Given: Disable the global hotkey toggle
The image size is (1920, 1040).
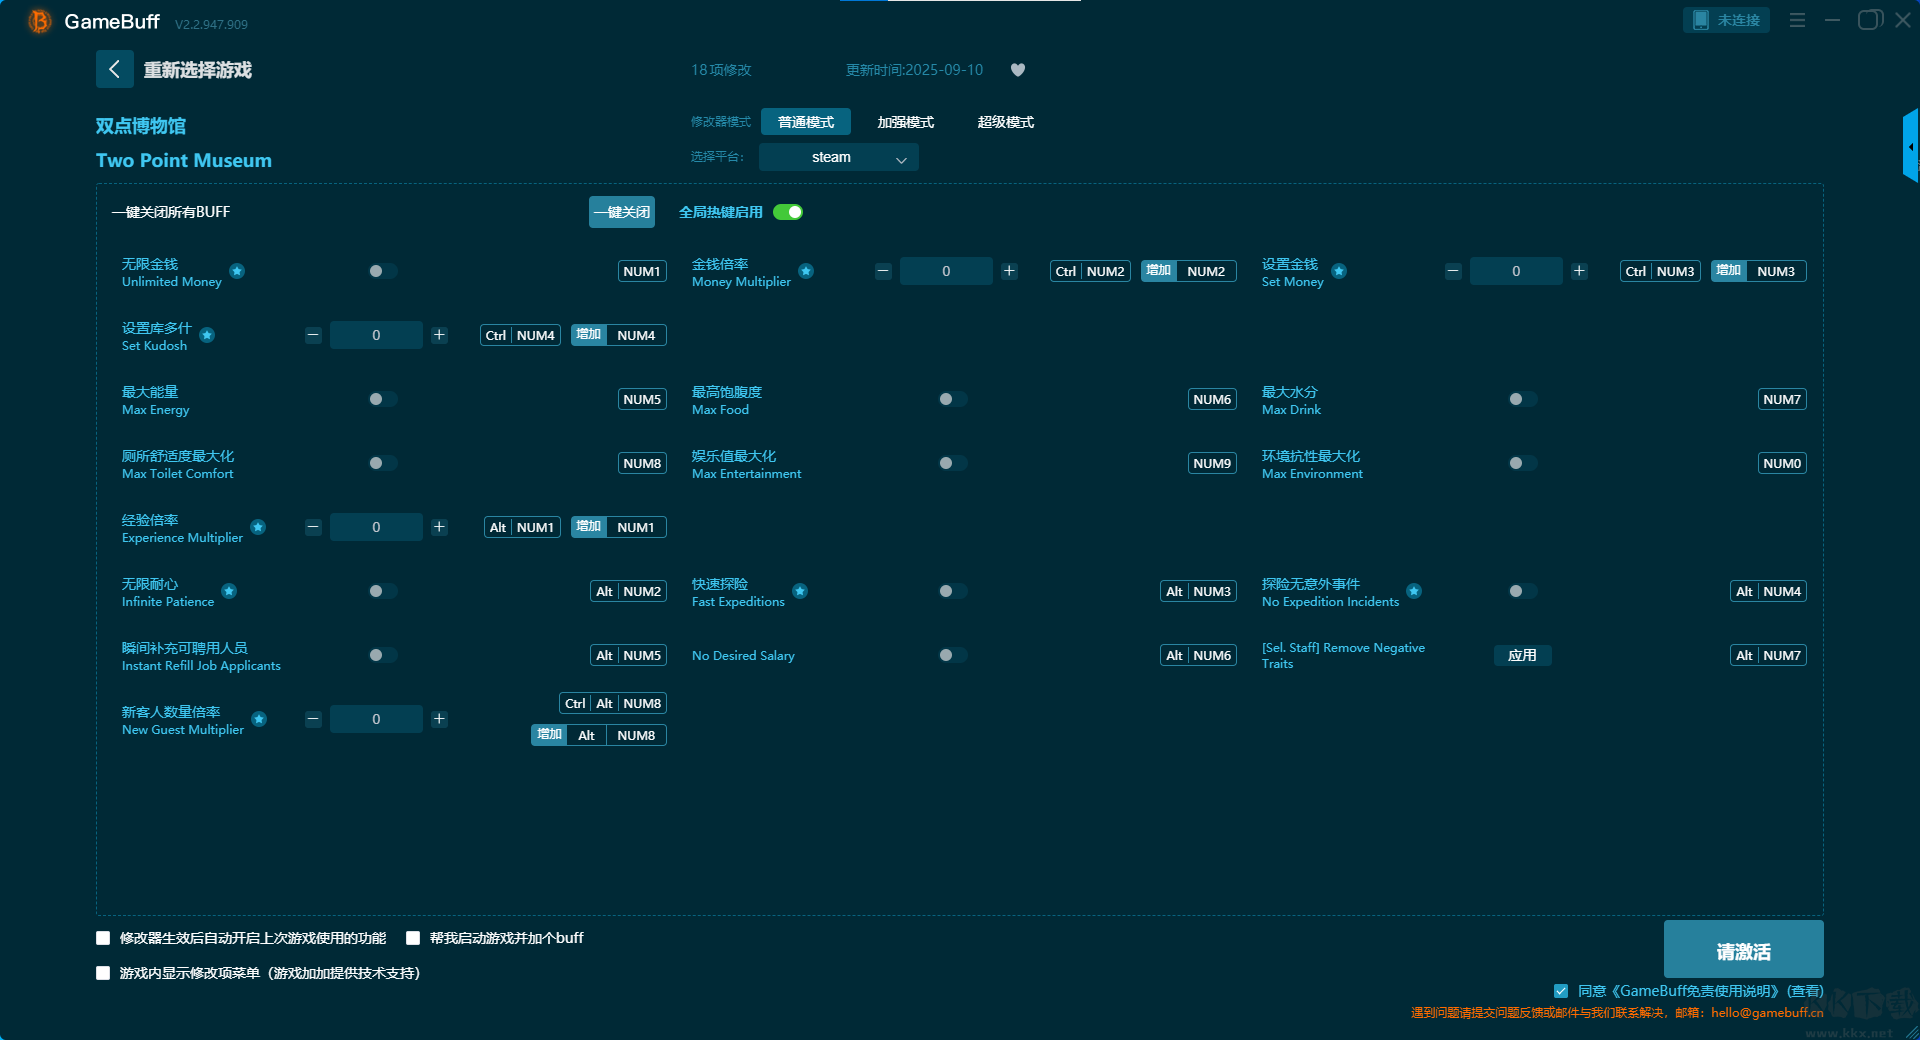Looking at the screenshot, I should click(788, 212).
